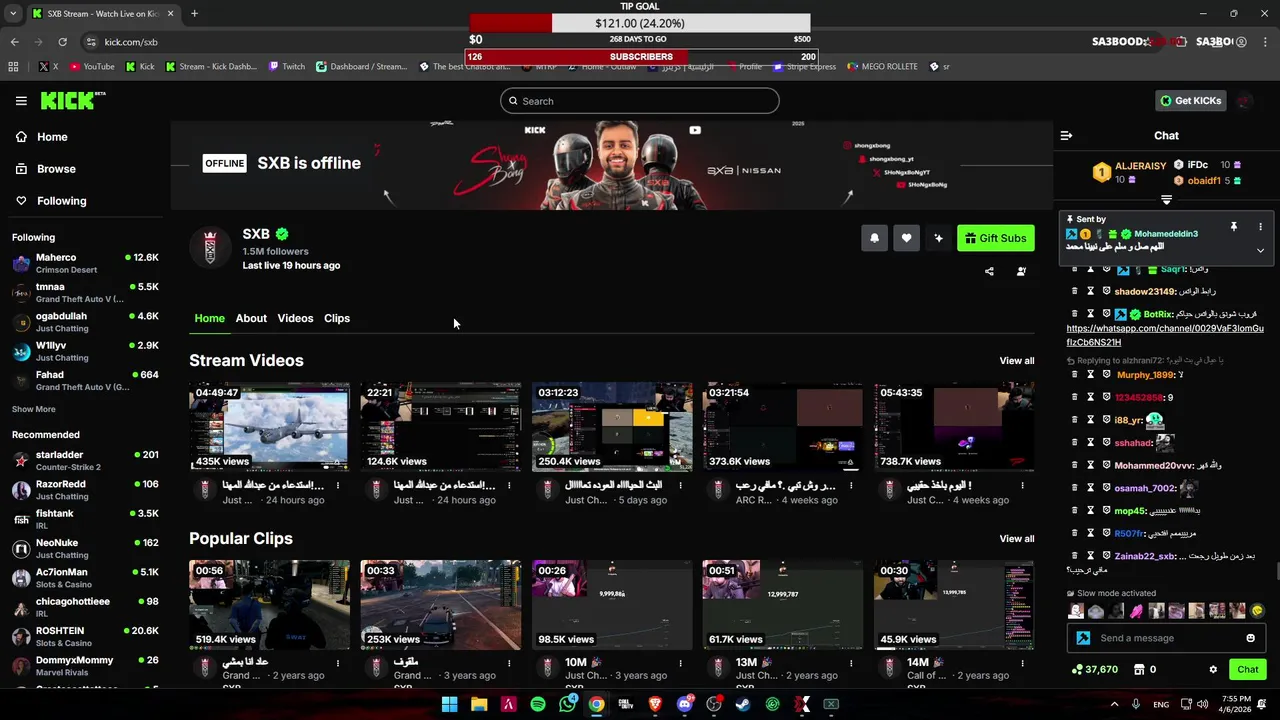Image resolution: width=1280 pixels, height=720 pixels.
Task: Open options for 738.7K views video
Action: pos(1022,486)
